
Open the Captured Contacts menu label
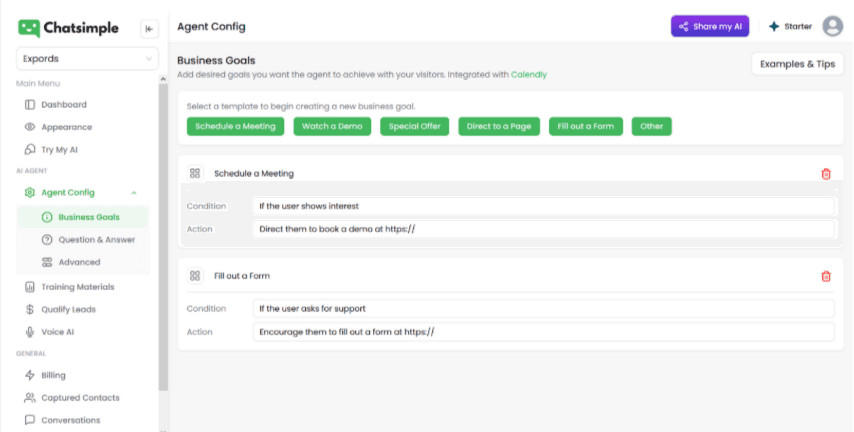point(80,398)
